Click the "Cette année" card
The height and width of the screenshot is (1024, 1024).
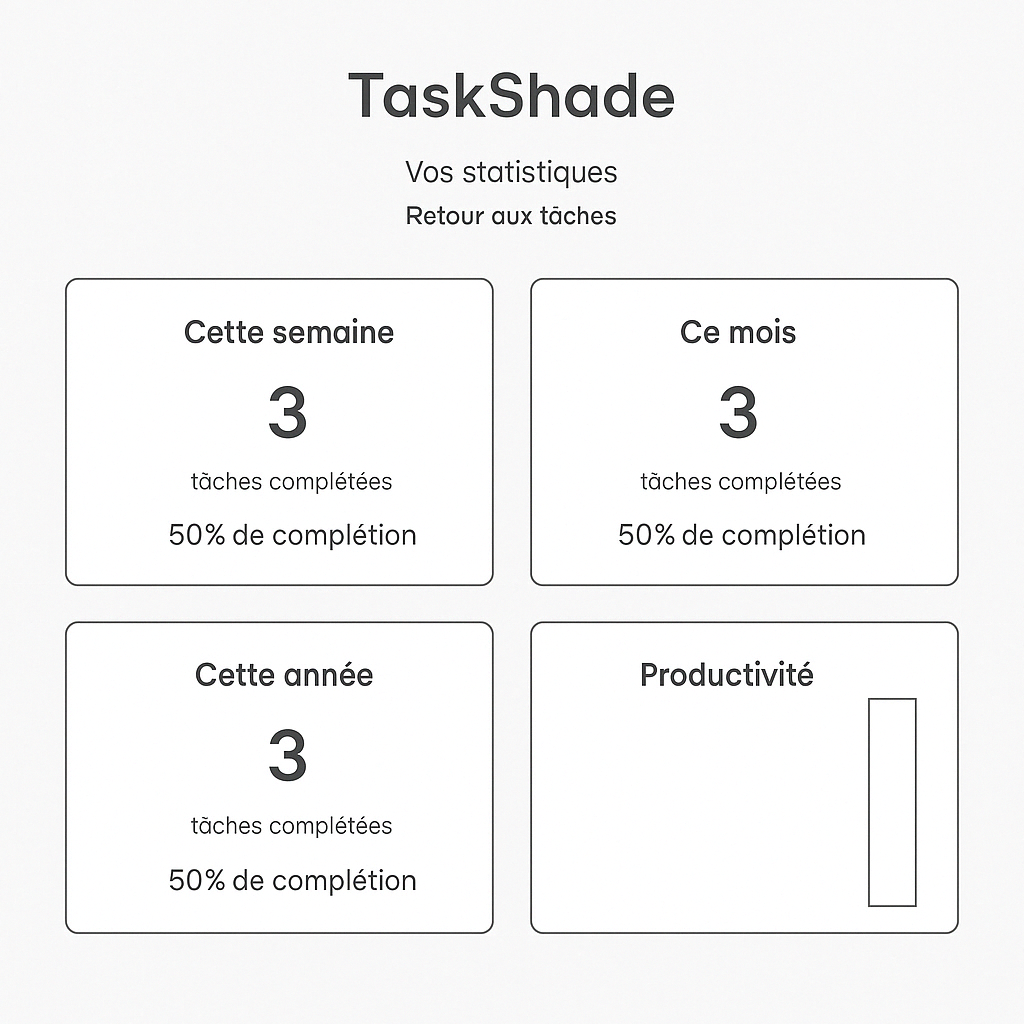coord(279,778)
